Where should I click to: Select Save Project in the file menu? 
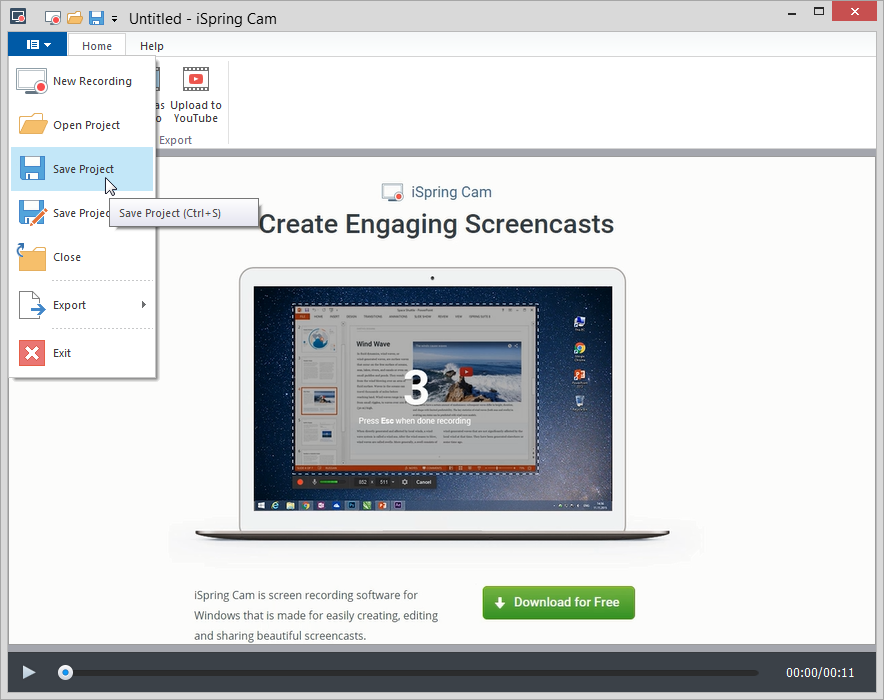82,169
